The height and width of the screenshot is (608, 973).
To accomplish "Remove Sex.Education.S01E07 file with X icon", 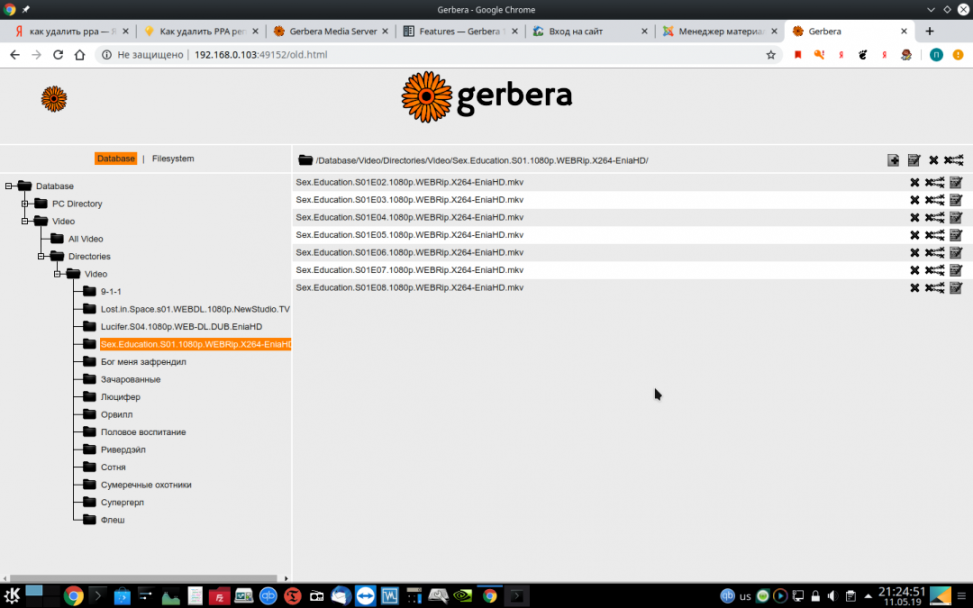I will tap(914, 270).
